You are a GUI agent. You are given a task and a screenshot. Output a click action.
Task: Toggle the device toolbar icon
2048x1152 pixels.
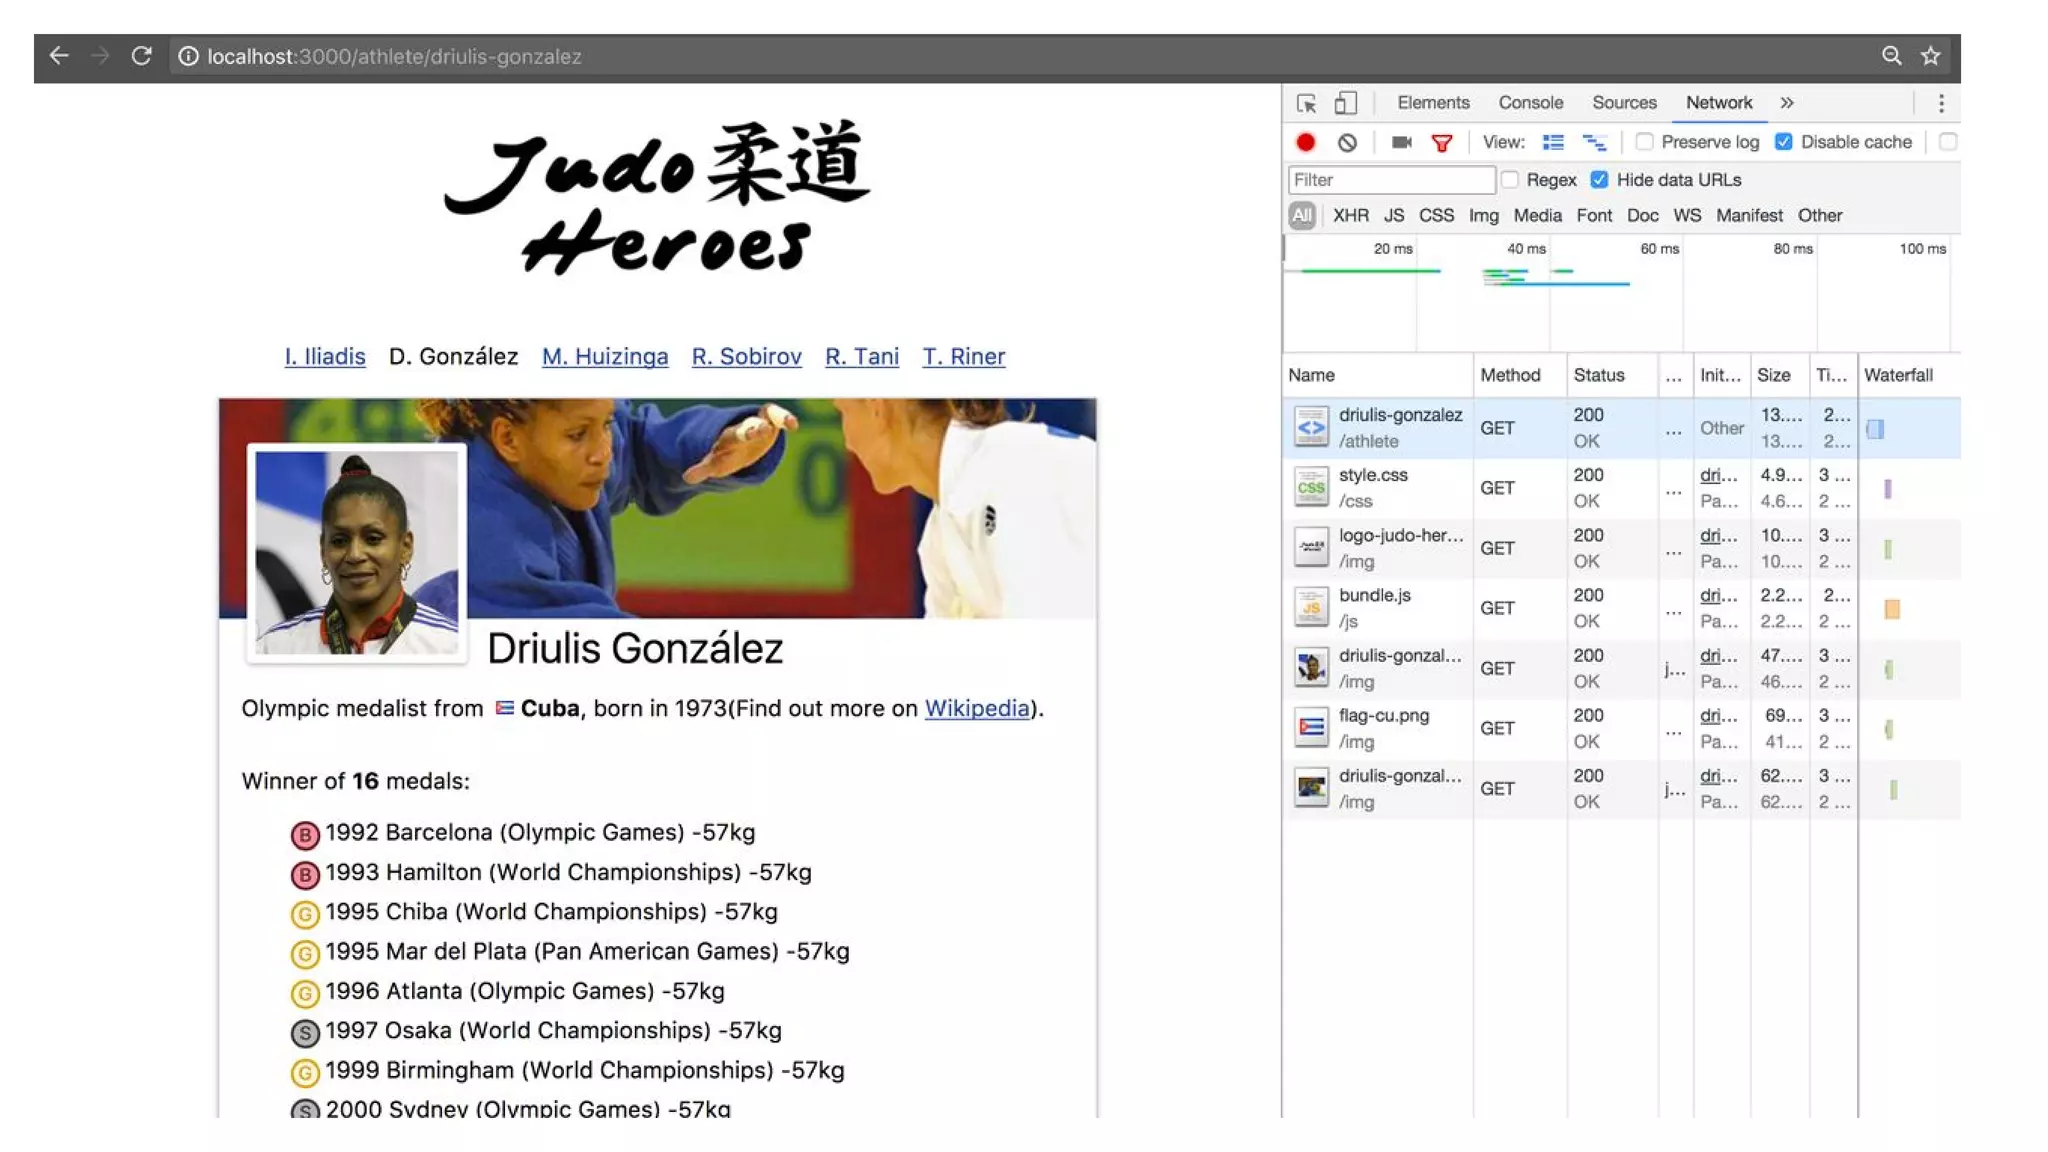tap(1346, 103)
